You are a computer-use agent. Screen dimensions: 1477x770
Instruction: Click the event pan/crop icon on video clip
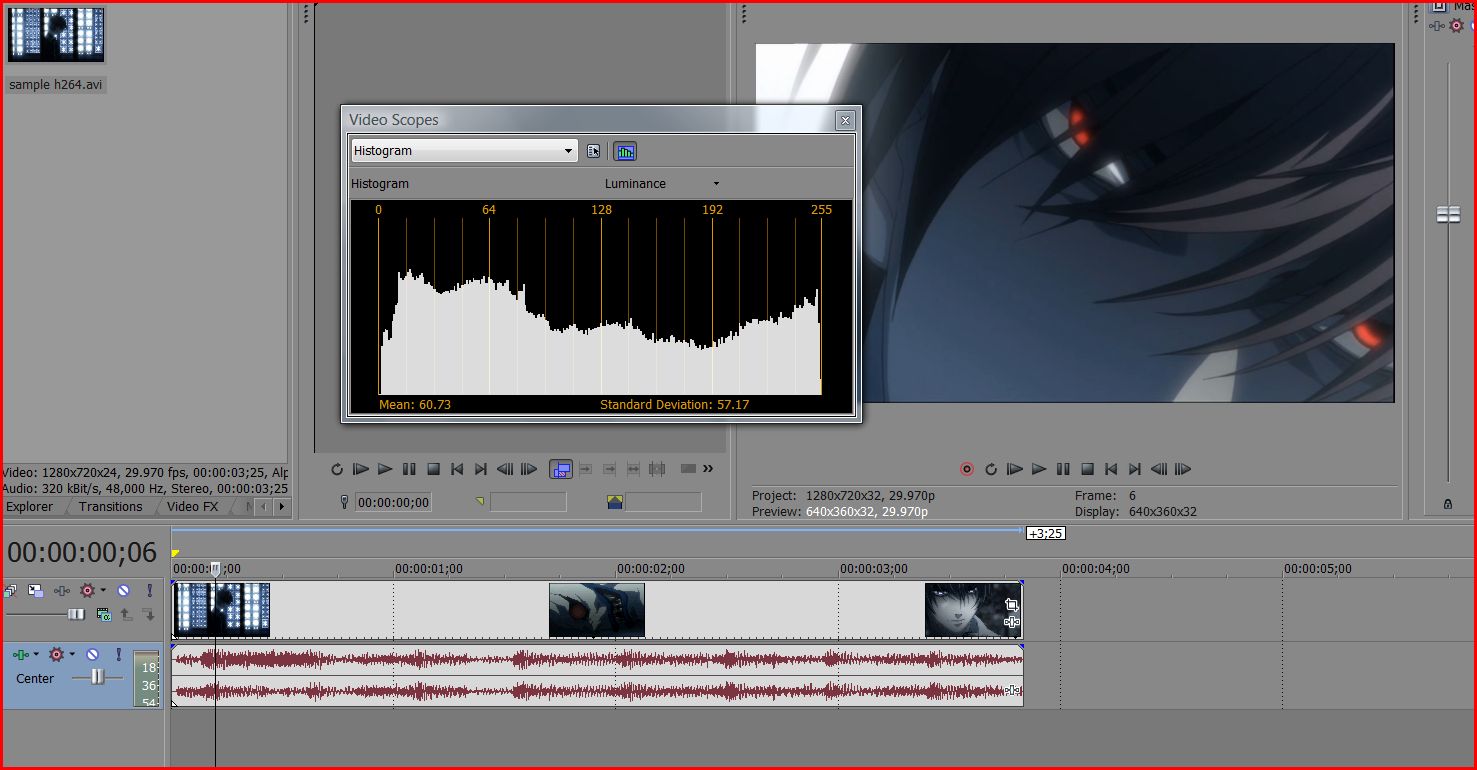[1011, 604]
